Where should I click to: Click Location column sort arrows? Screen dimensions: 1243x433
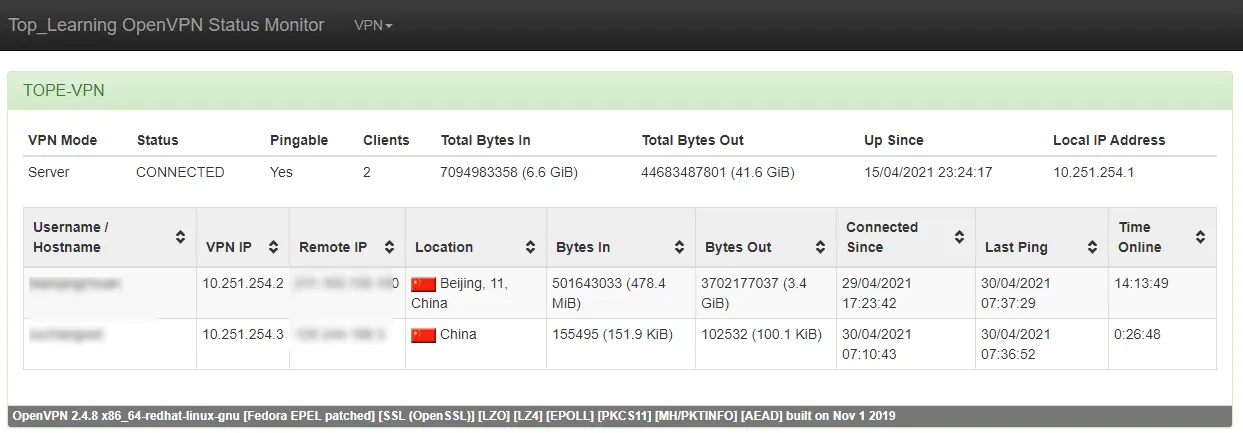pyautogui.click(x=531, y=247)
